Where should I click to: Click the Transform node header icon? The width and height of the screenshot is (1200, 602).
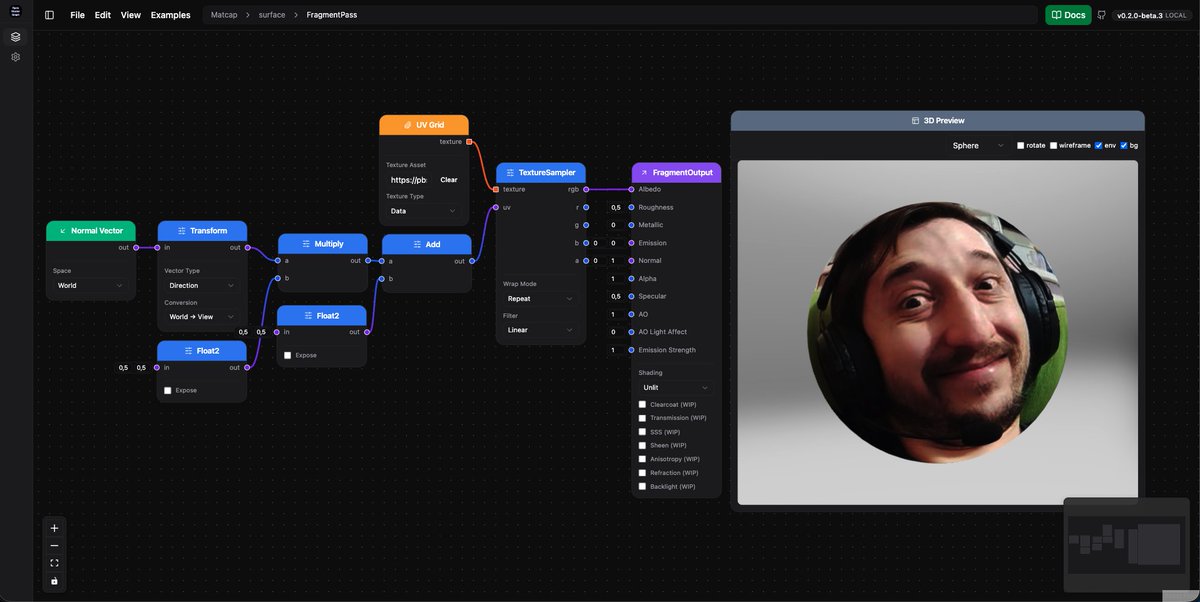click(181, 231)
